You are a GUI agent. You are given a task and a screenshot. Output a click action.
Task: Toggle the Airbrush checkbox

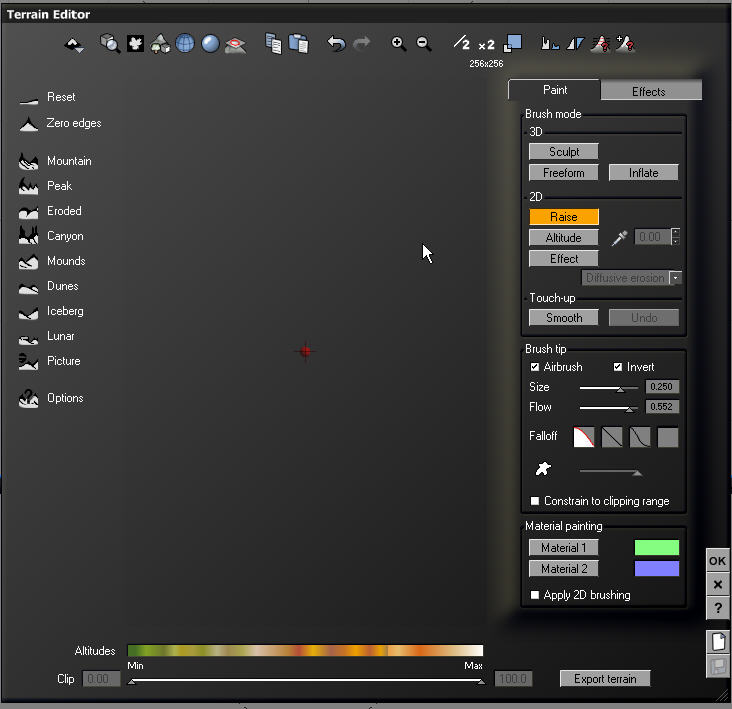click(x=535, y=367)
